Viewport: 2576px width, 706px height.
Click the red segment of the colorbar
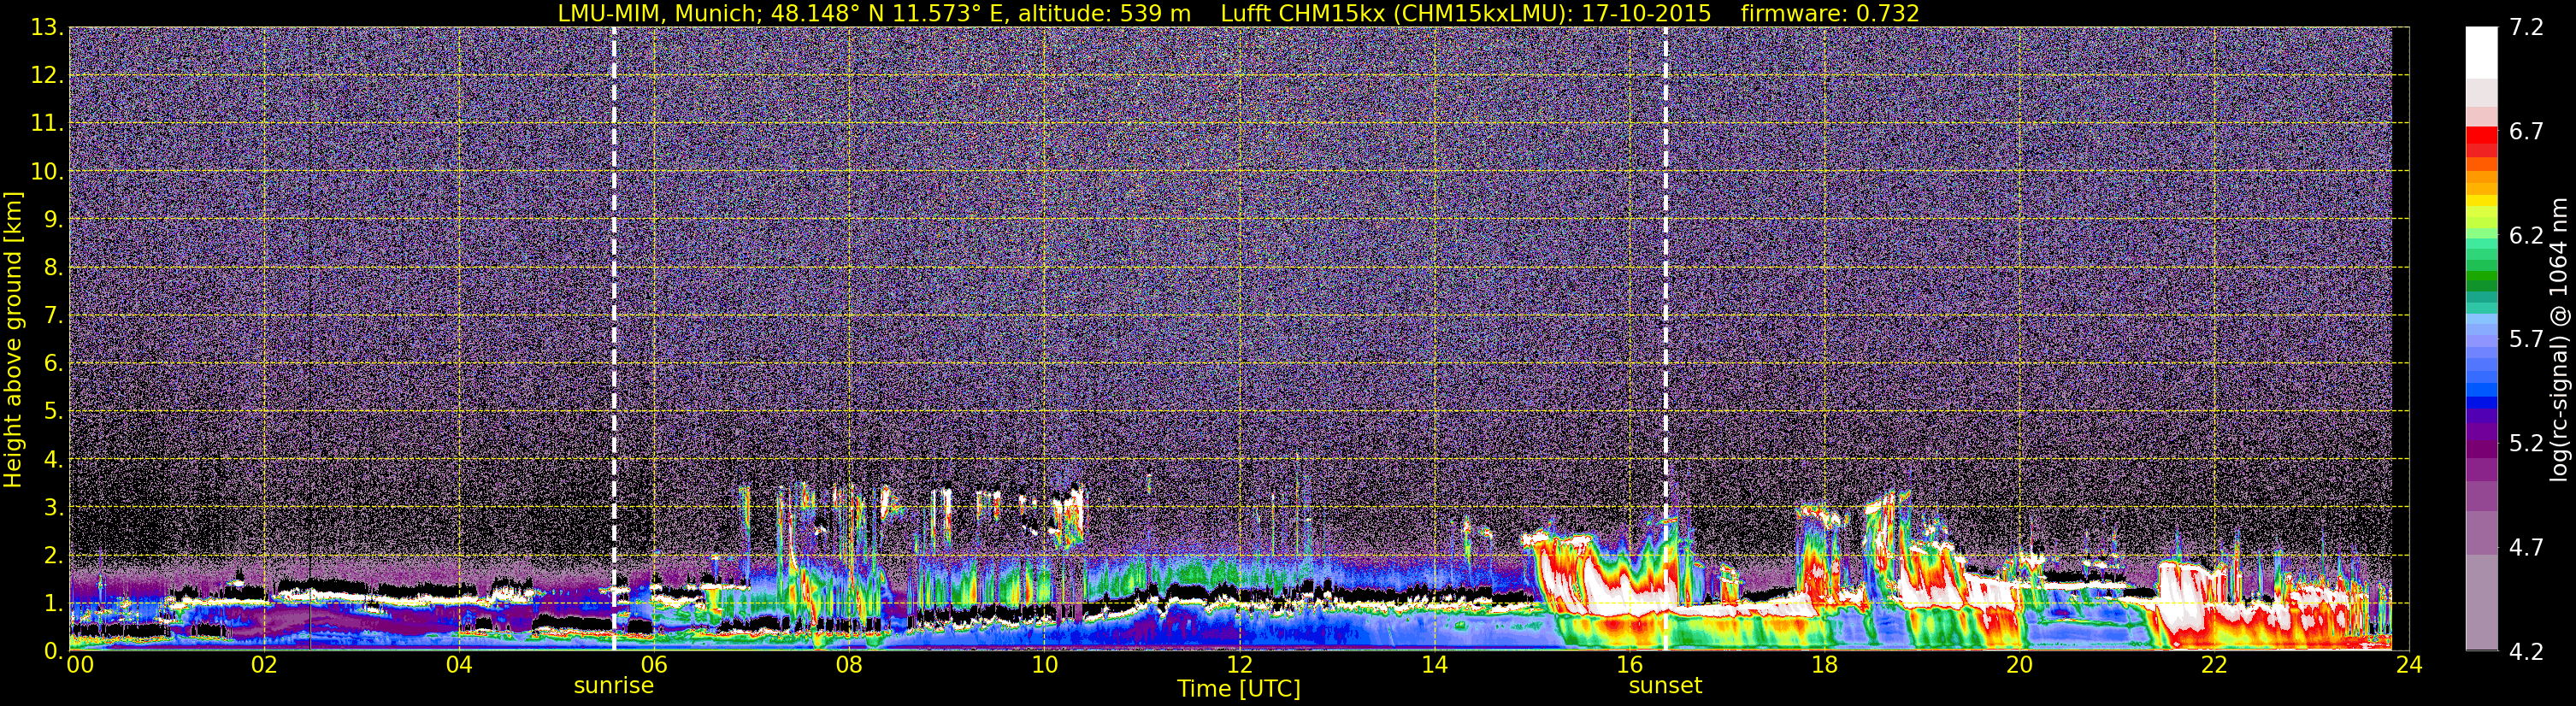tap(2481, 135)
